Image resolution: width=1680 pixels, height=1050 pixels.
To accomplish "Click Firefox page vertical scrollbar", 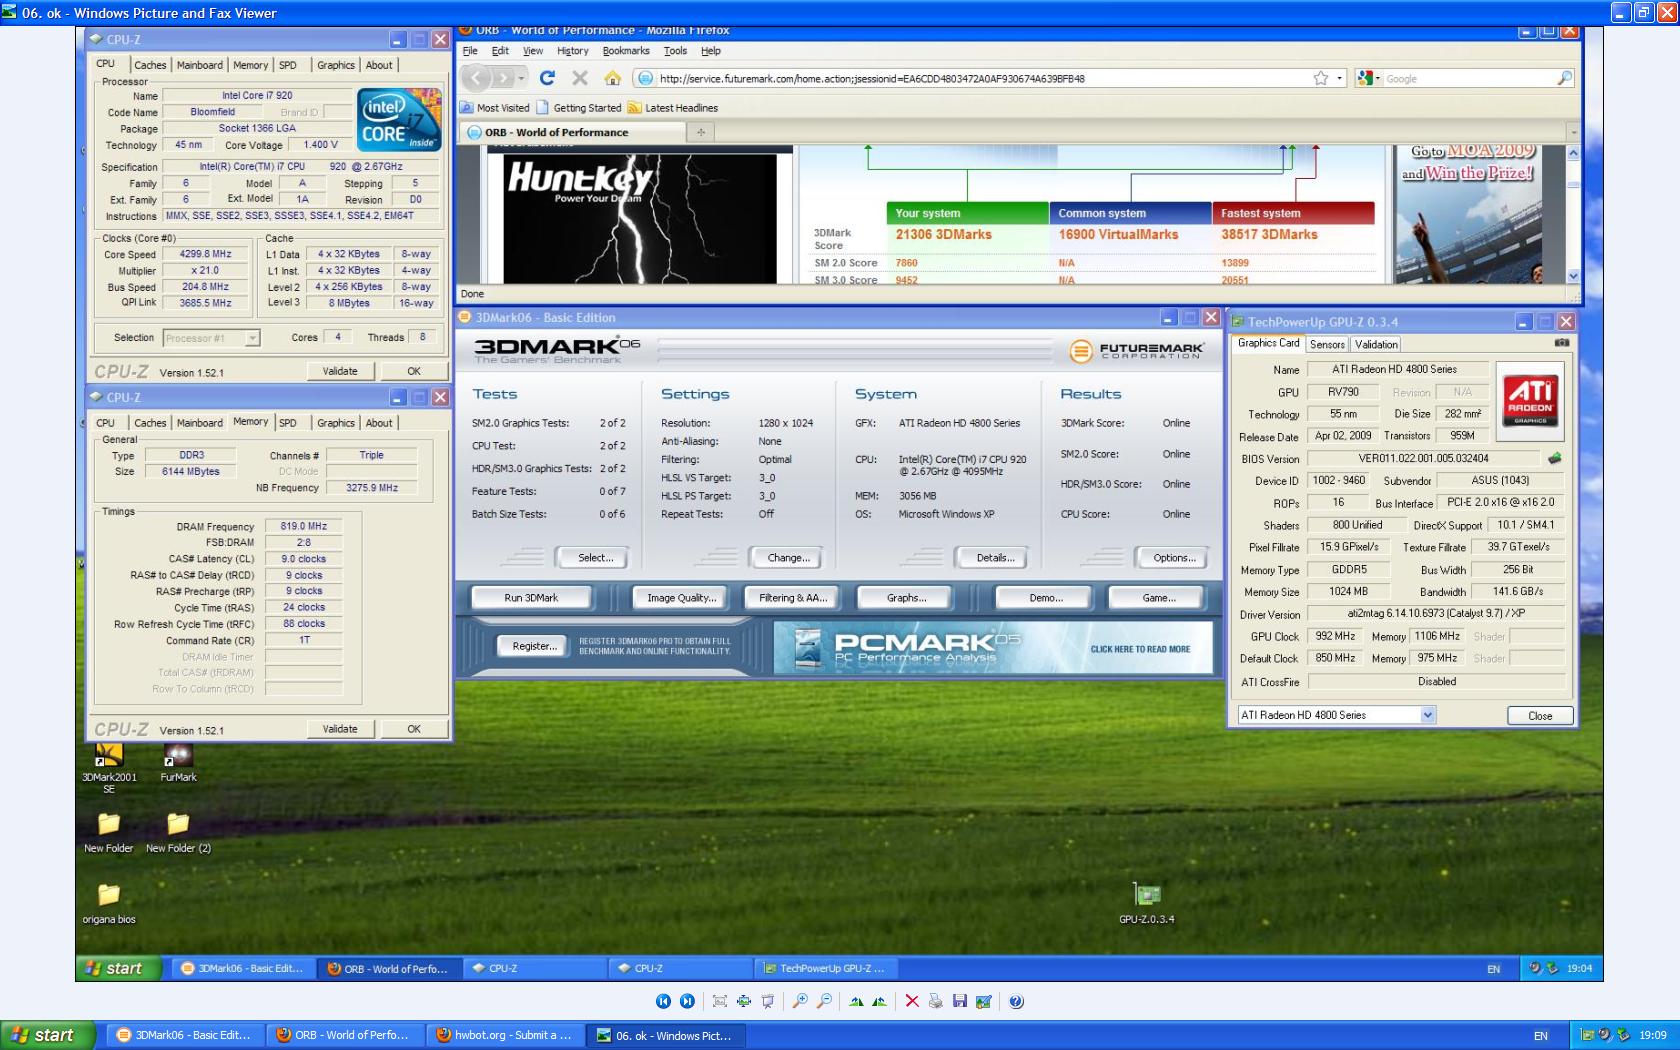I will (1573, 214).
